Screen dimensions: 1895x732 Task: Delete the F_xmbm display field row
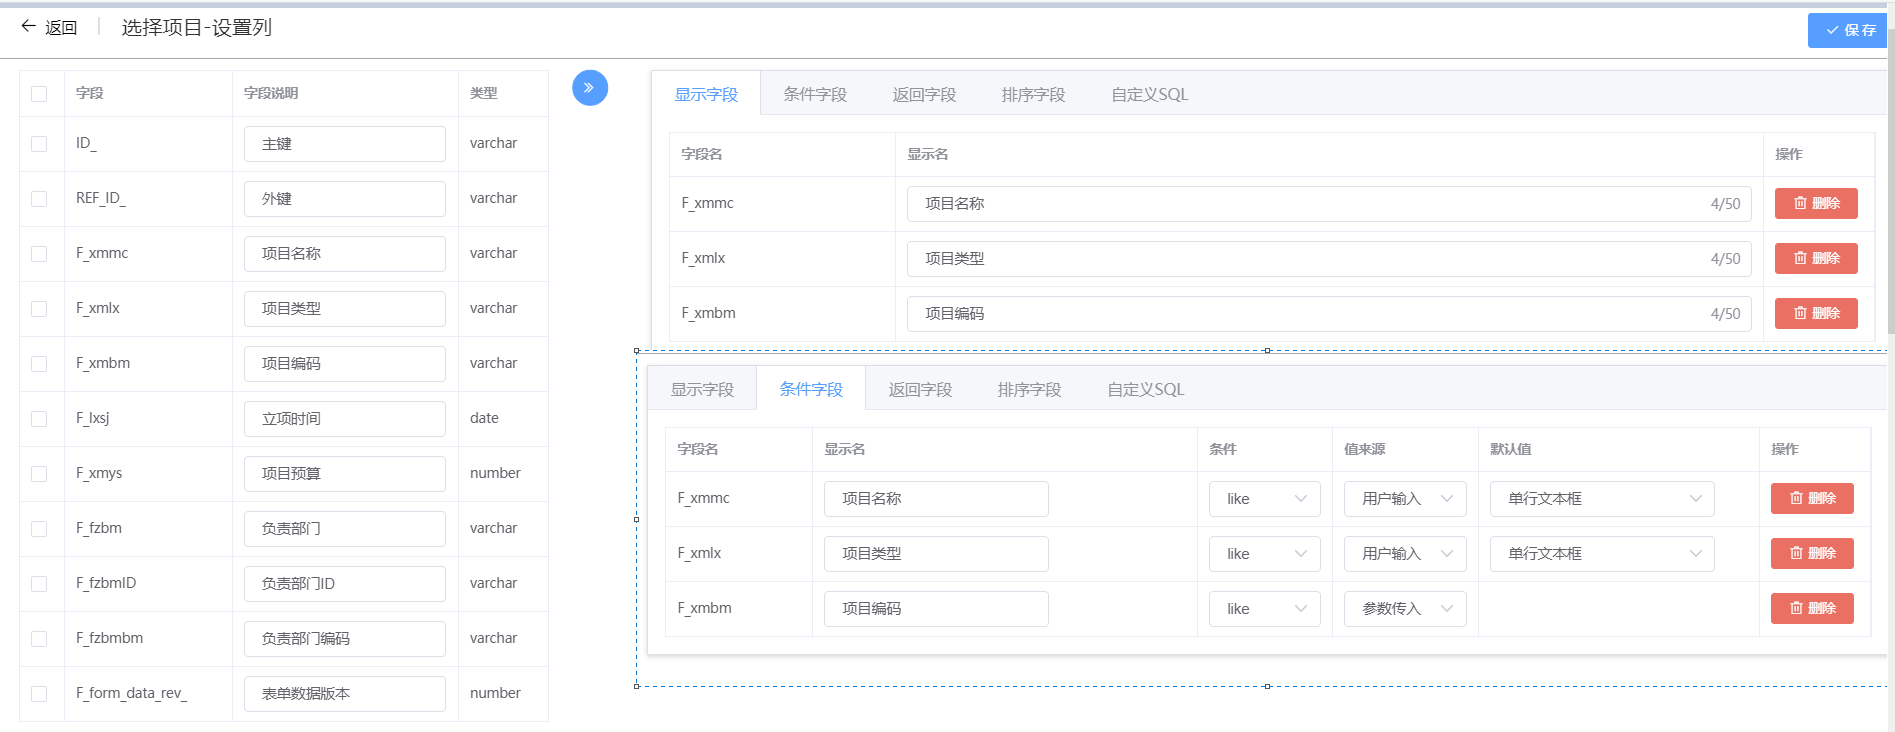point(1815,313)
